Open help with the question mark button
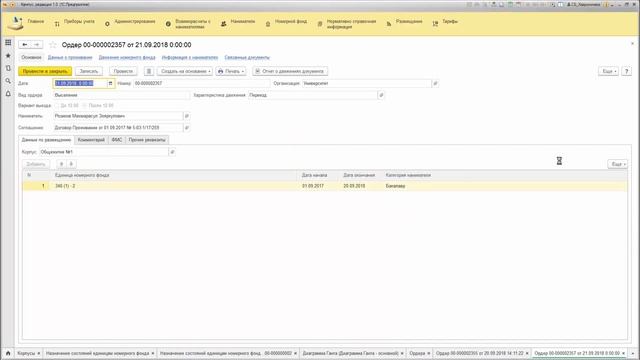The image size is (640, 360). pos(627,71)
